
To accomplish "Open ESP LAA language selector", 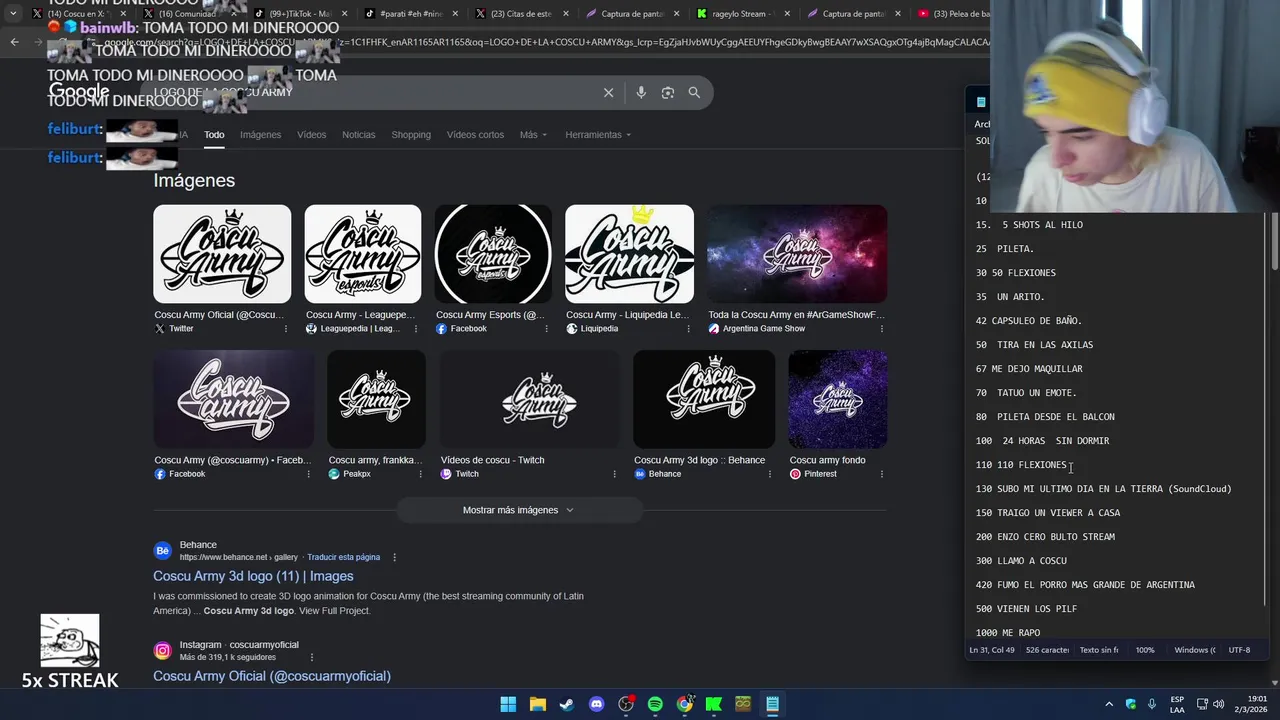I will click(x=1177, y=704).
